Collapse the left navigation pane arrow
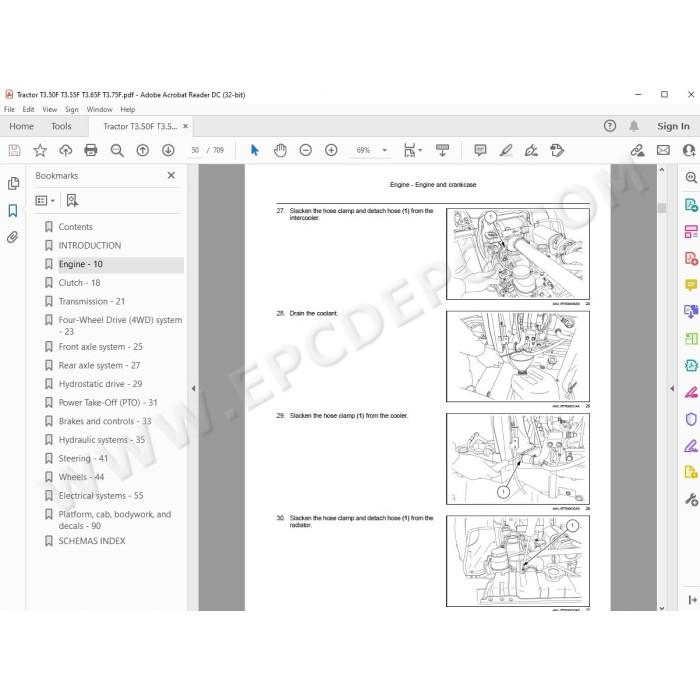This screenshot has height=700, width=700. coord(193,388)
